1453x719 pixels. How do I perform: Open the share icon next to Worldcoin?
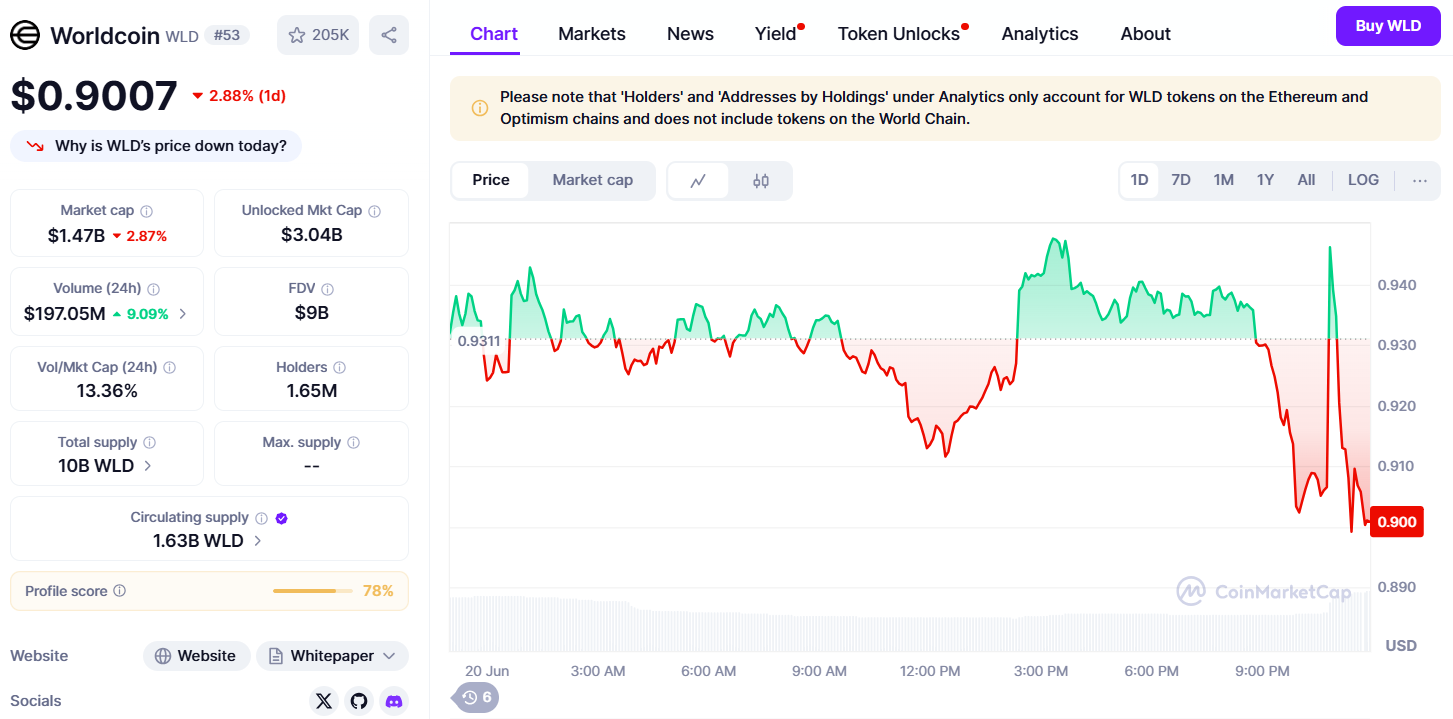(389, 34)
